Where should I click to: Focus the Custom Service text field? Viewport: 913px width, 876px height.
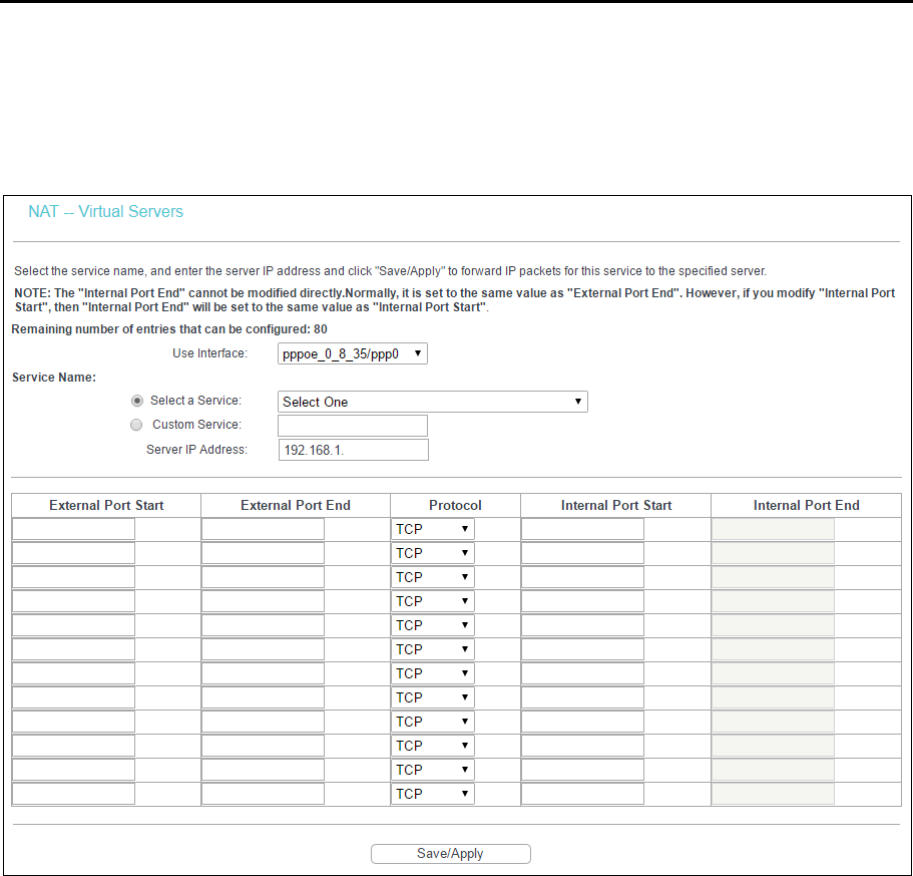(x=353, y=426)
